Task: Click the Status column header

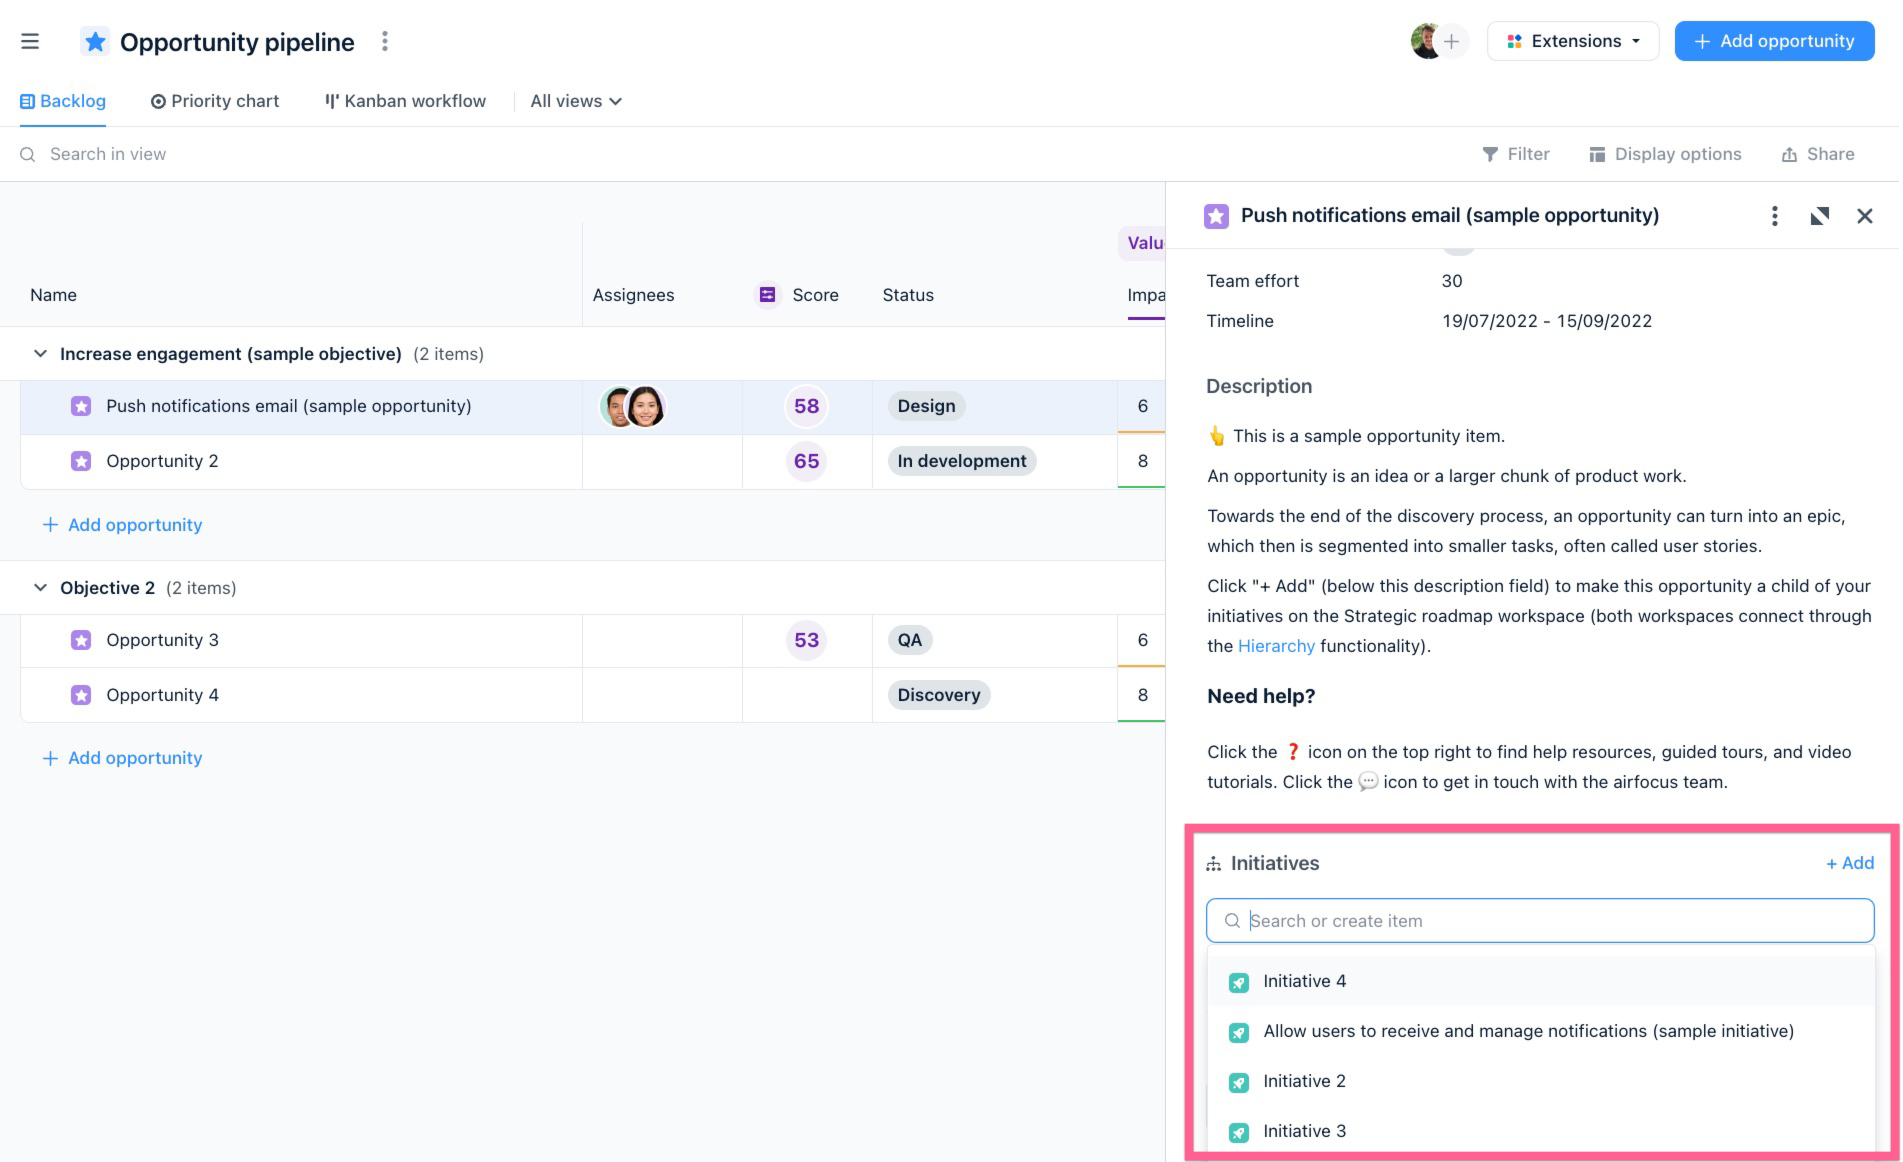Action: click(x=908, y=295)
